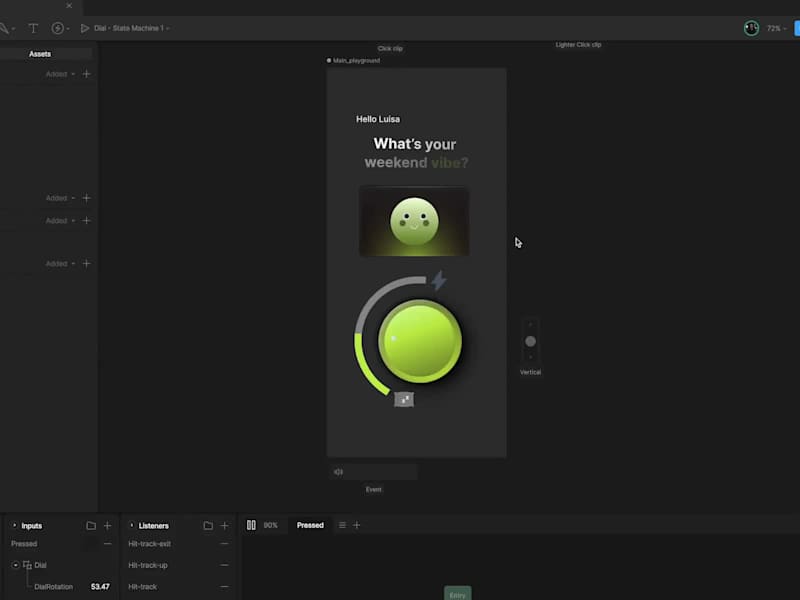Click the speaker Event icon below the artboard
The width and height of the screenshot is (800, 600).
point(338,472)
